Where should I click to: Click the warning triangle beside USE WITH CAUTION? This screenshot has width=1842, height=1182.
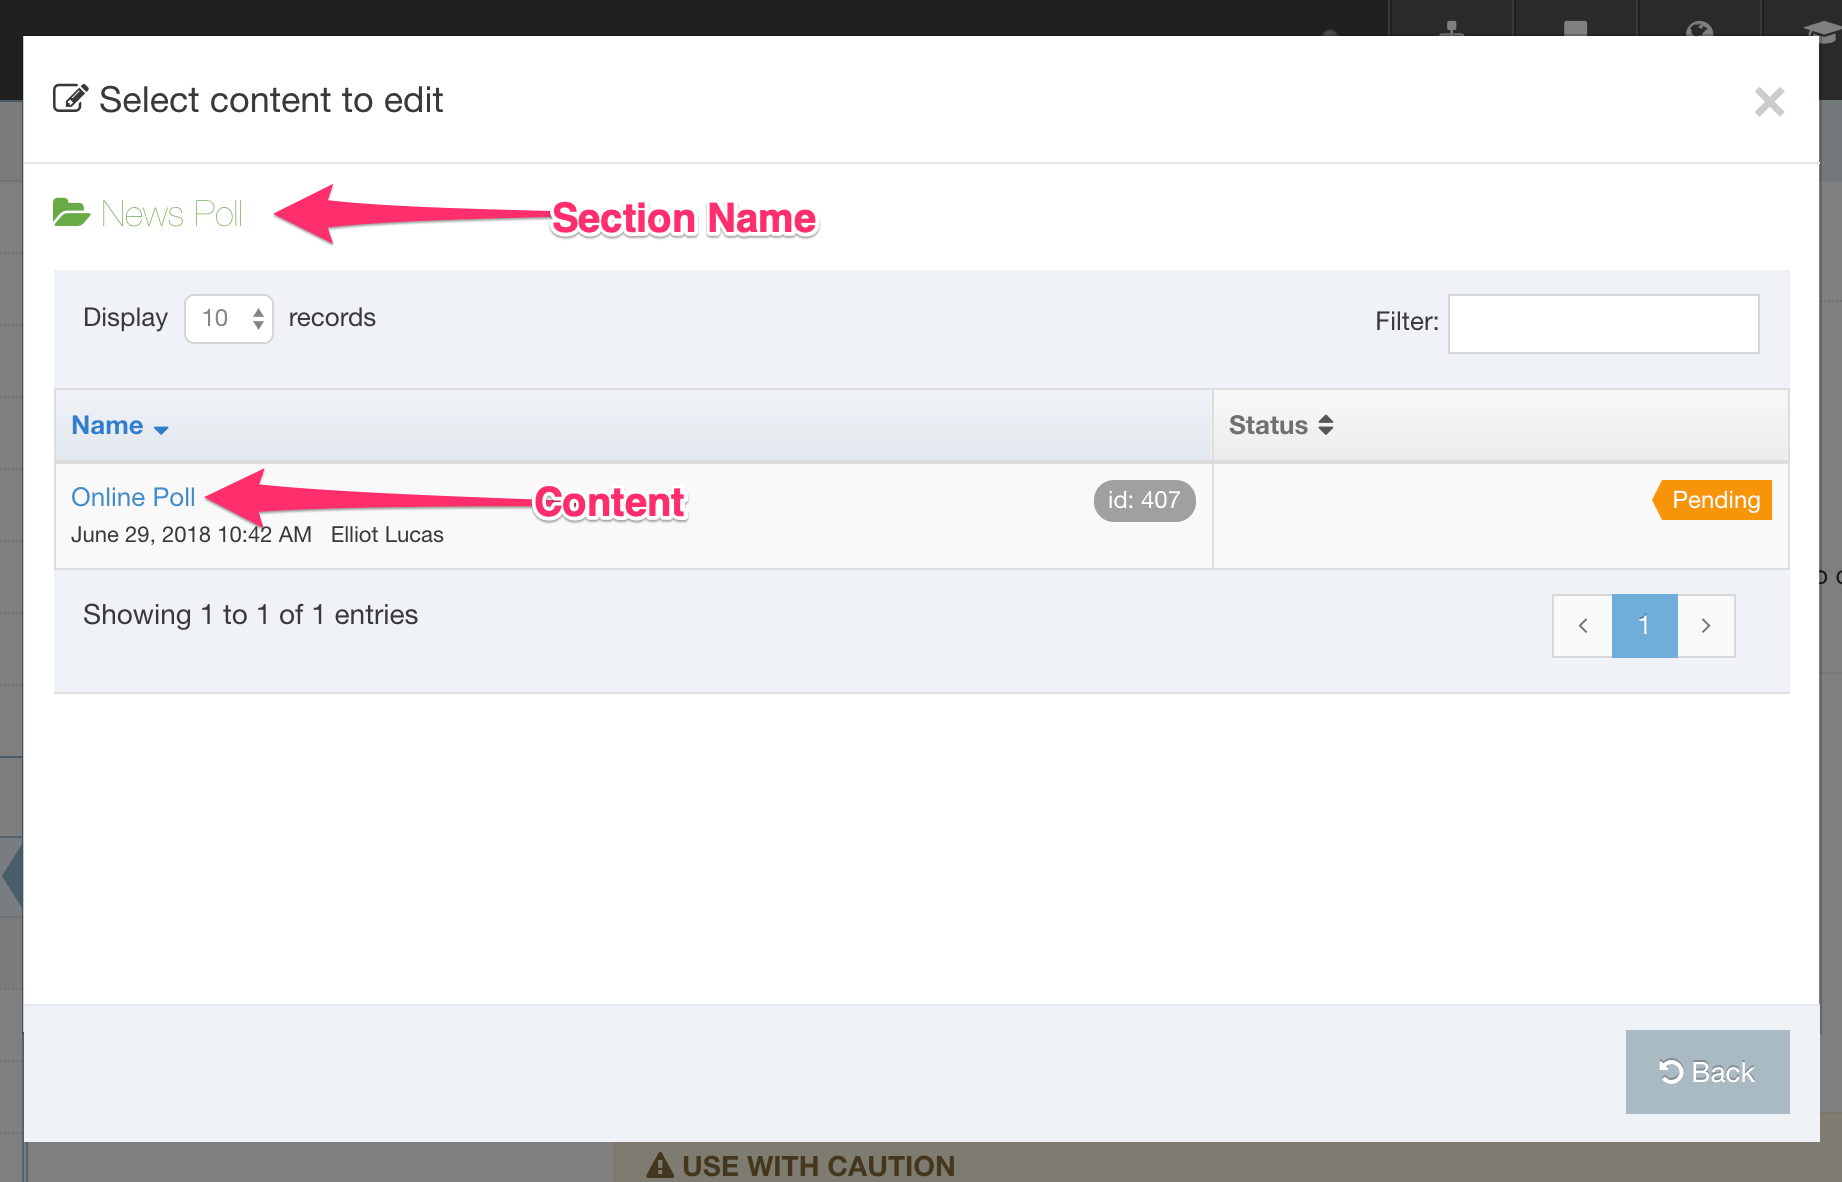[x=660, y=1165]
